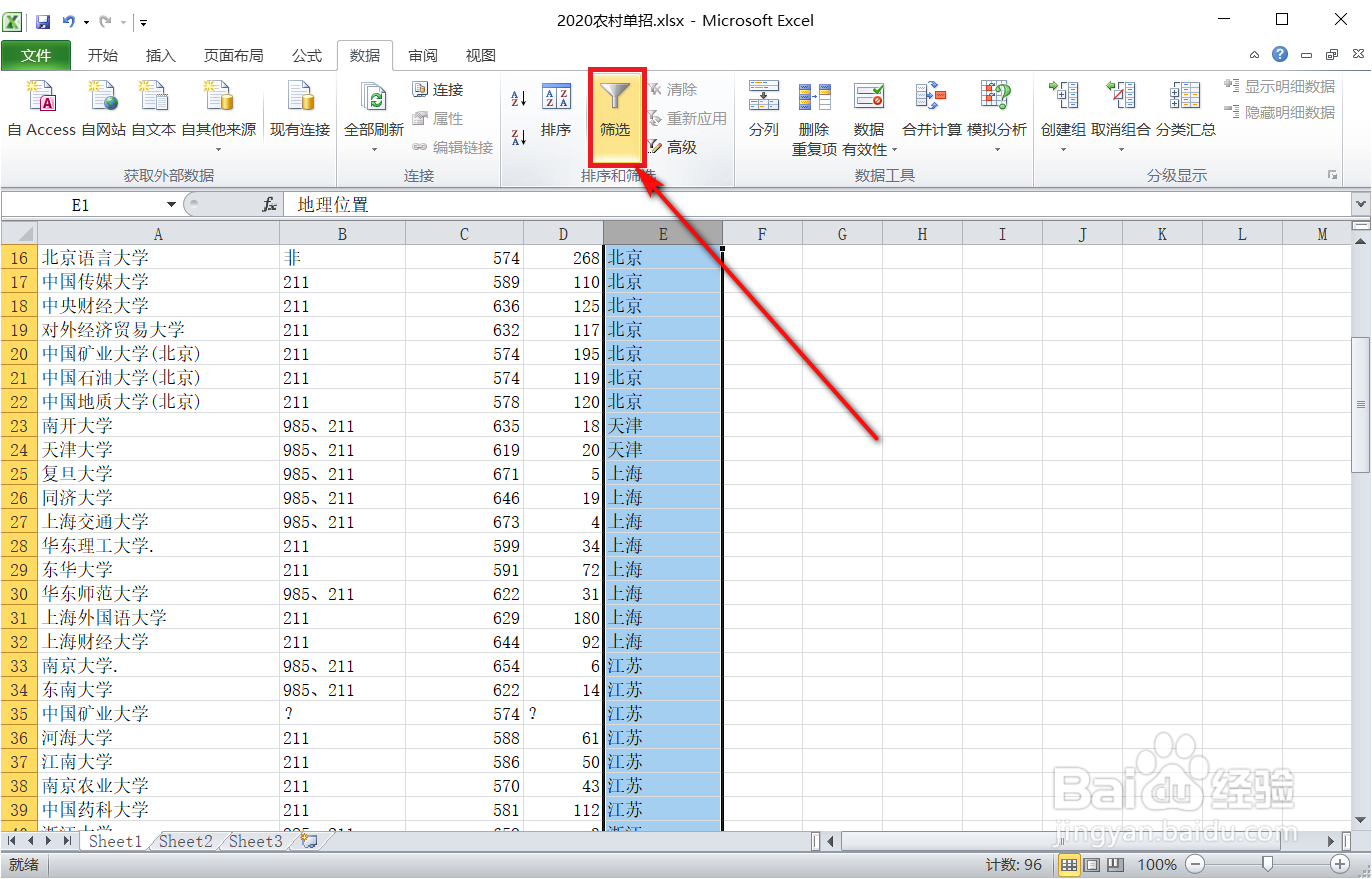Select the 分列 (Text to Columns) tool

(763, 108)
